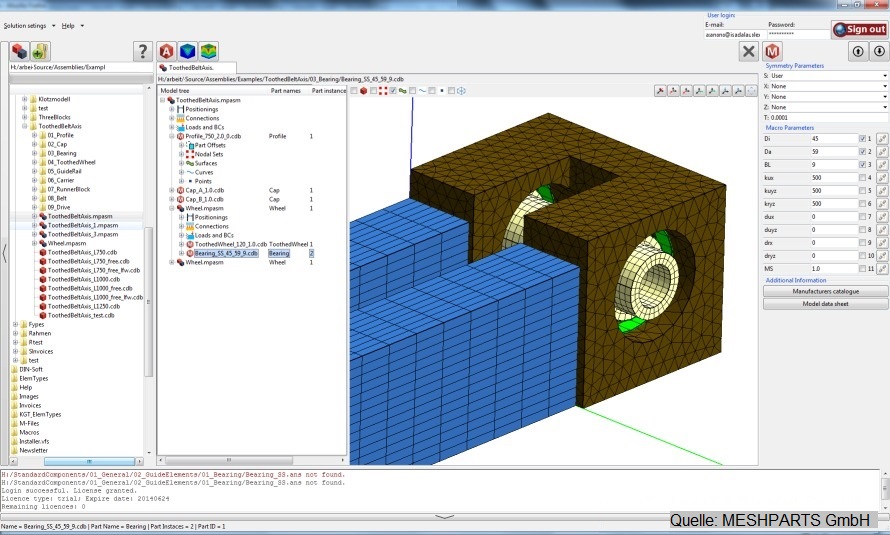Expand the 04_ToothedWheel folder
This screenshot has height=535, width=890.
coord(33,161)
